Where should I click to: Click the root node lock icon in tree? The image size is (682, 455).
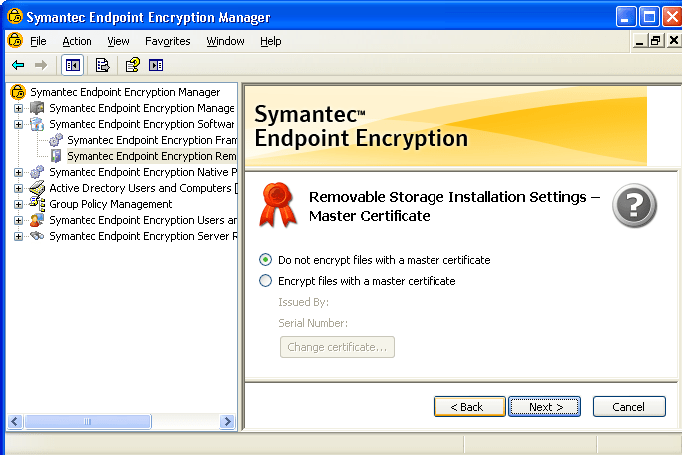coord(18,92)
